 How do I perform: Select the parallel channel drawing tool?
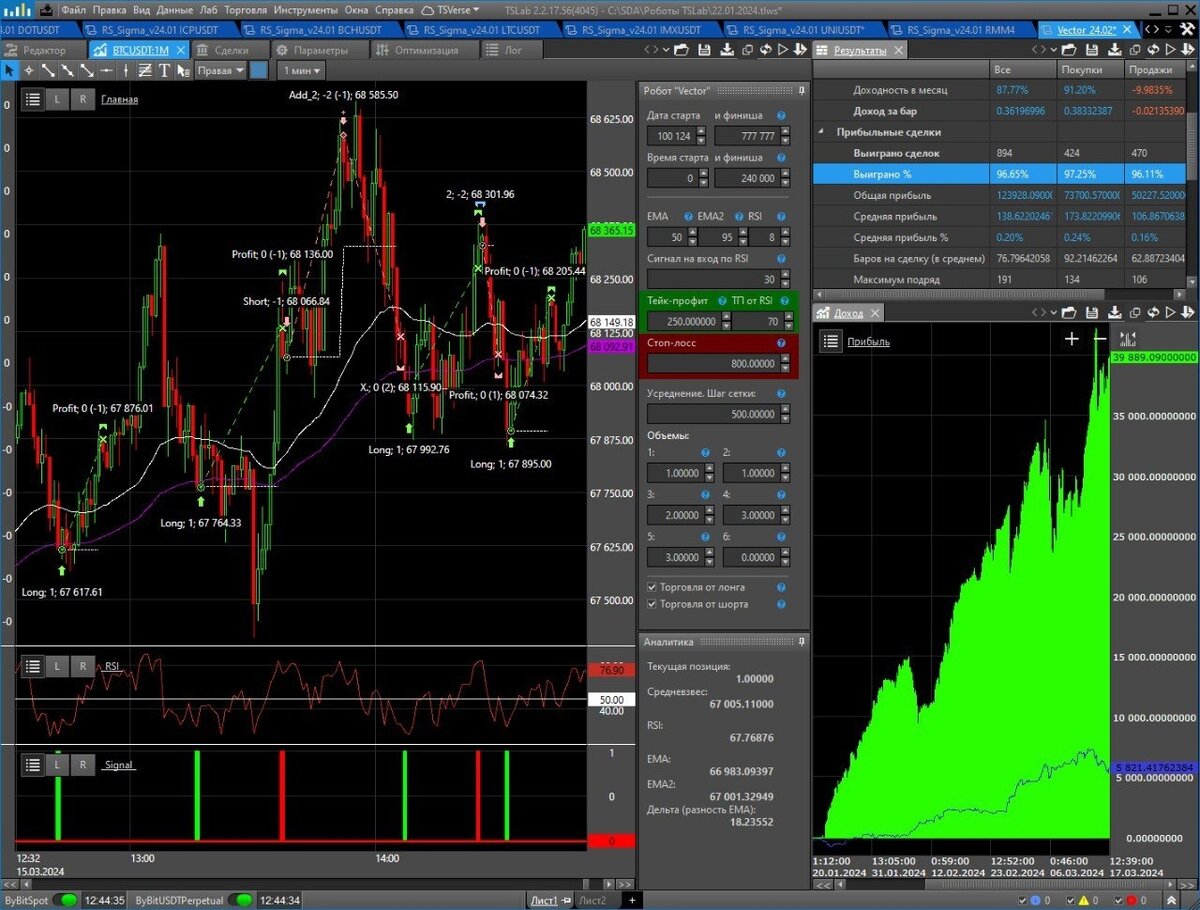click(146, 70)
